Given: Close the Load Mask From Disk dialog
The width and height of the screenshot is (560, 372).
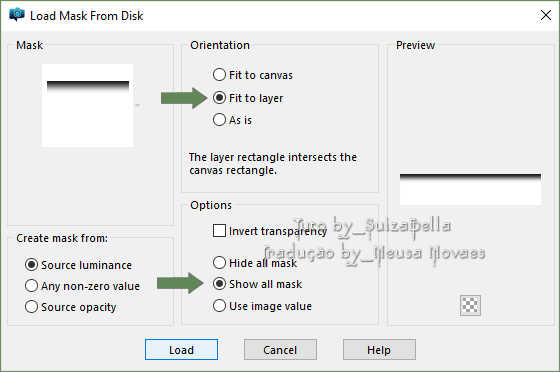Looking at the screenshot, I should [546, 15].
